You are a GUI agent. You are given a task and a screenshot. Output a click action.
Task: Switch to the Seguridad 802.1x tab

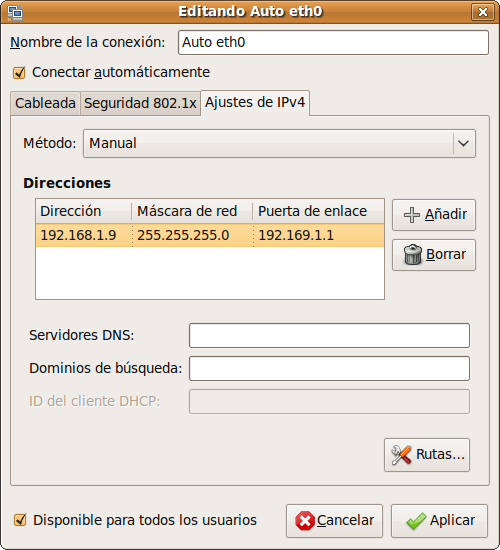[140, 103]
